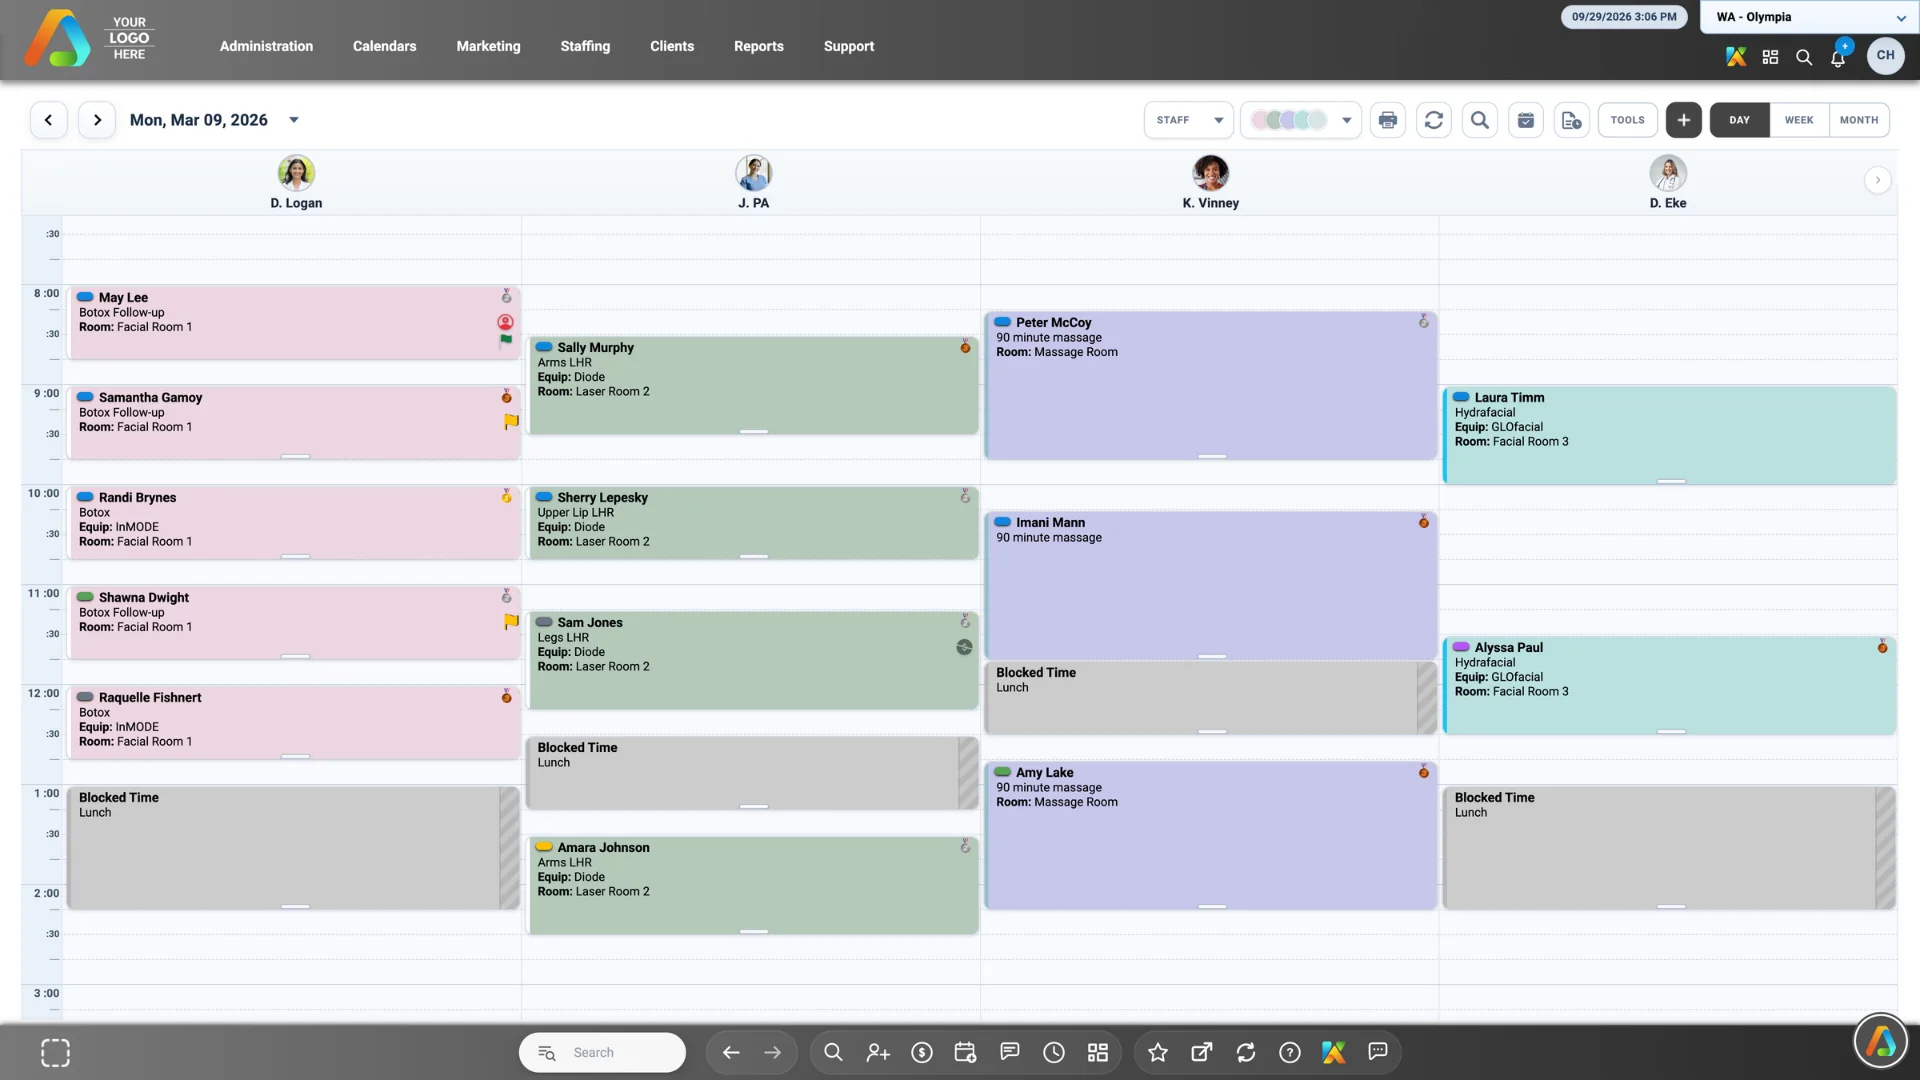Refresh the calendar view

[1433, 120]
